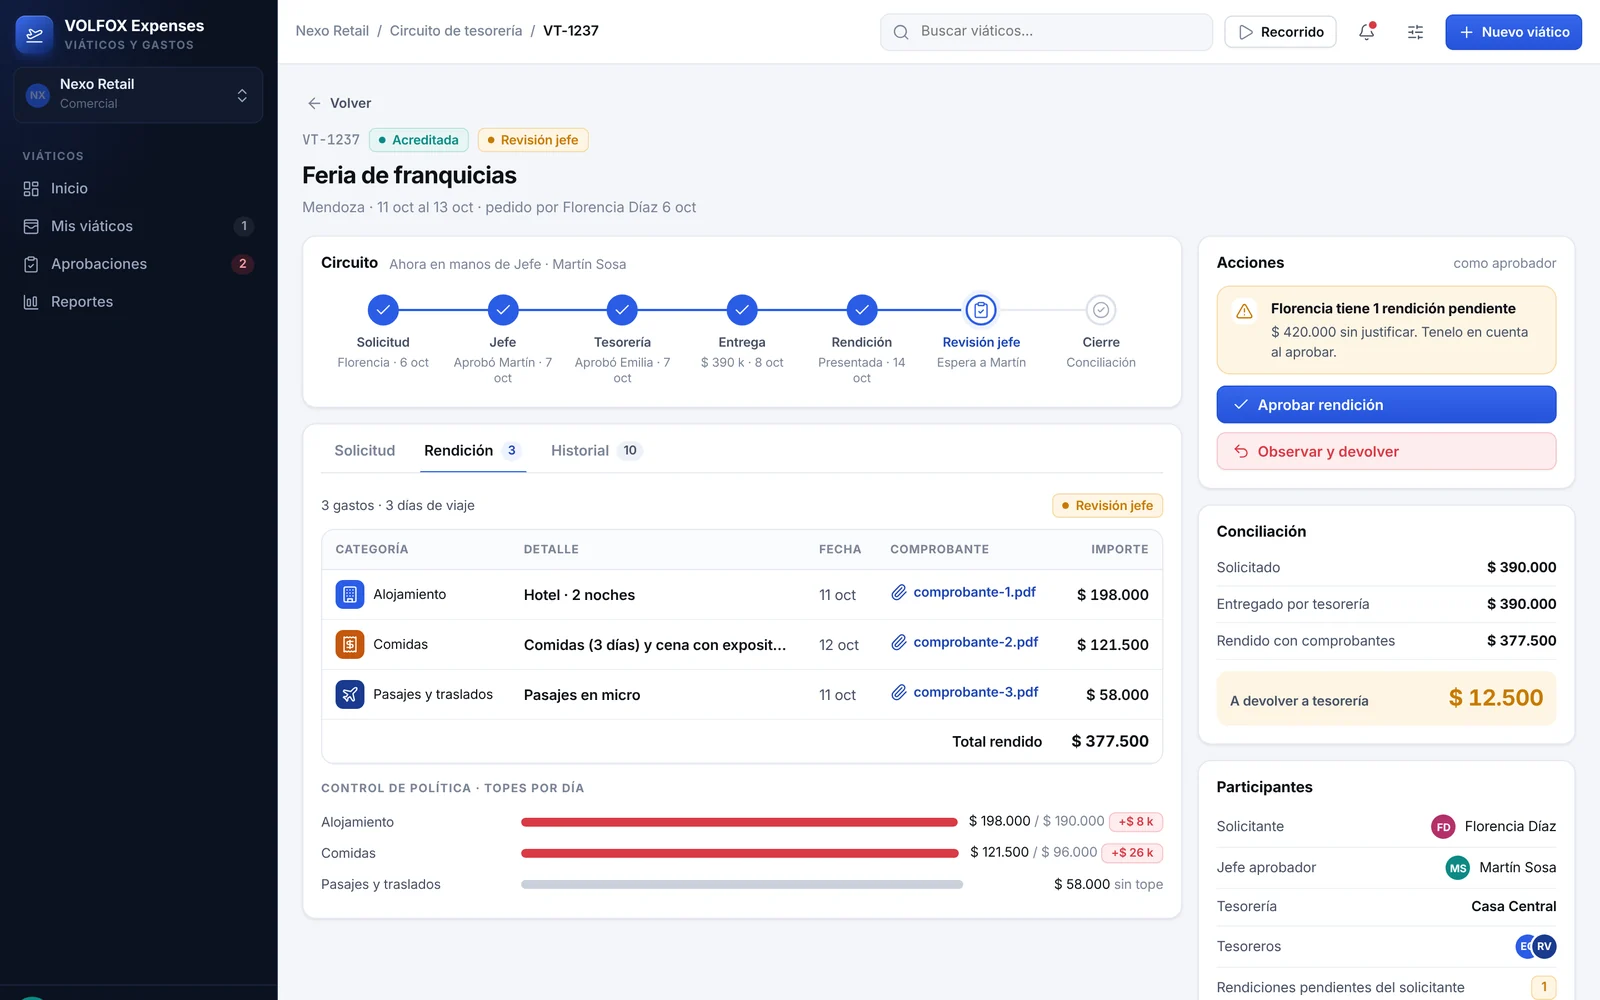This screenshot has height=1000, width=1600.
Task: Open the notifications bell
Action: [x=1367, y=32]
